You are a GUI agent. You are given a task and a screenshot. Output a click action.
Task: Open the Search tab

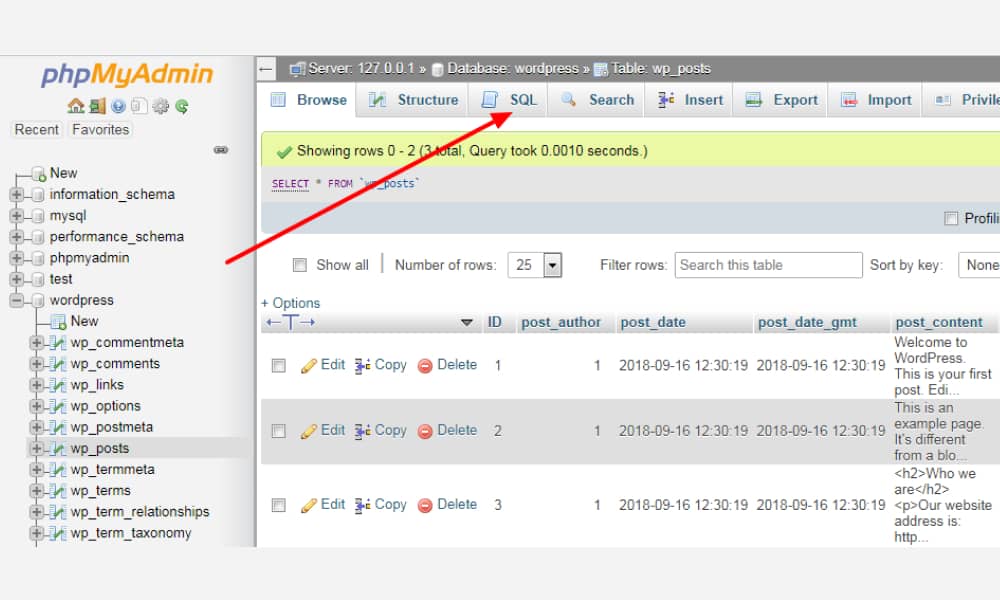597,100
